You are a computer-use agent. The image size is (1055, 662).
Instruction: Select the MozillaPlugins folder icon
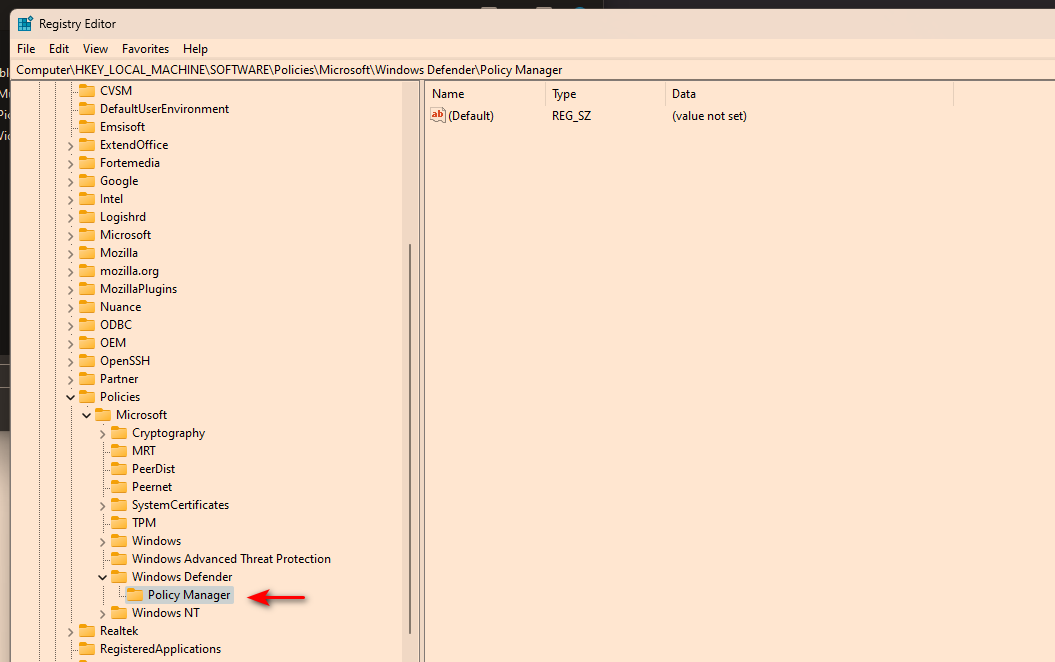pyautogui.click(x=87, y=289)
